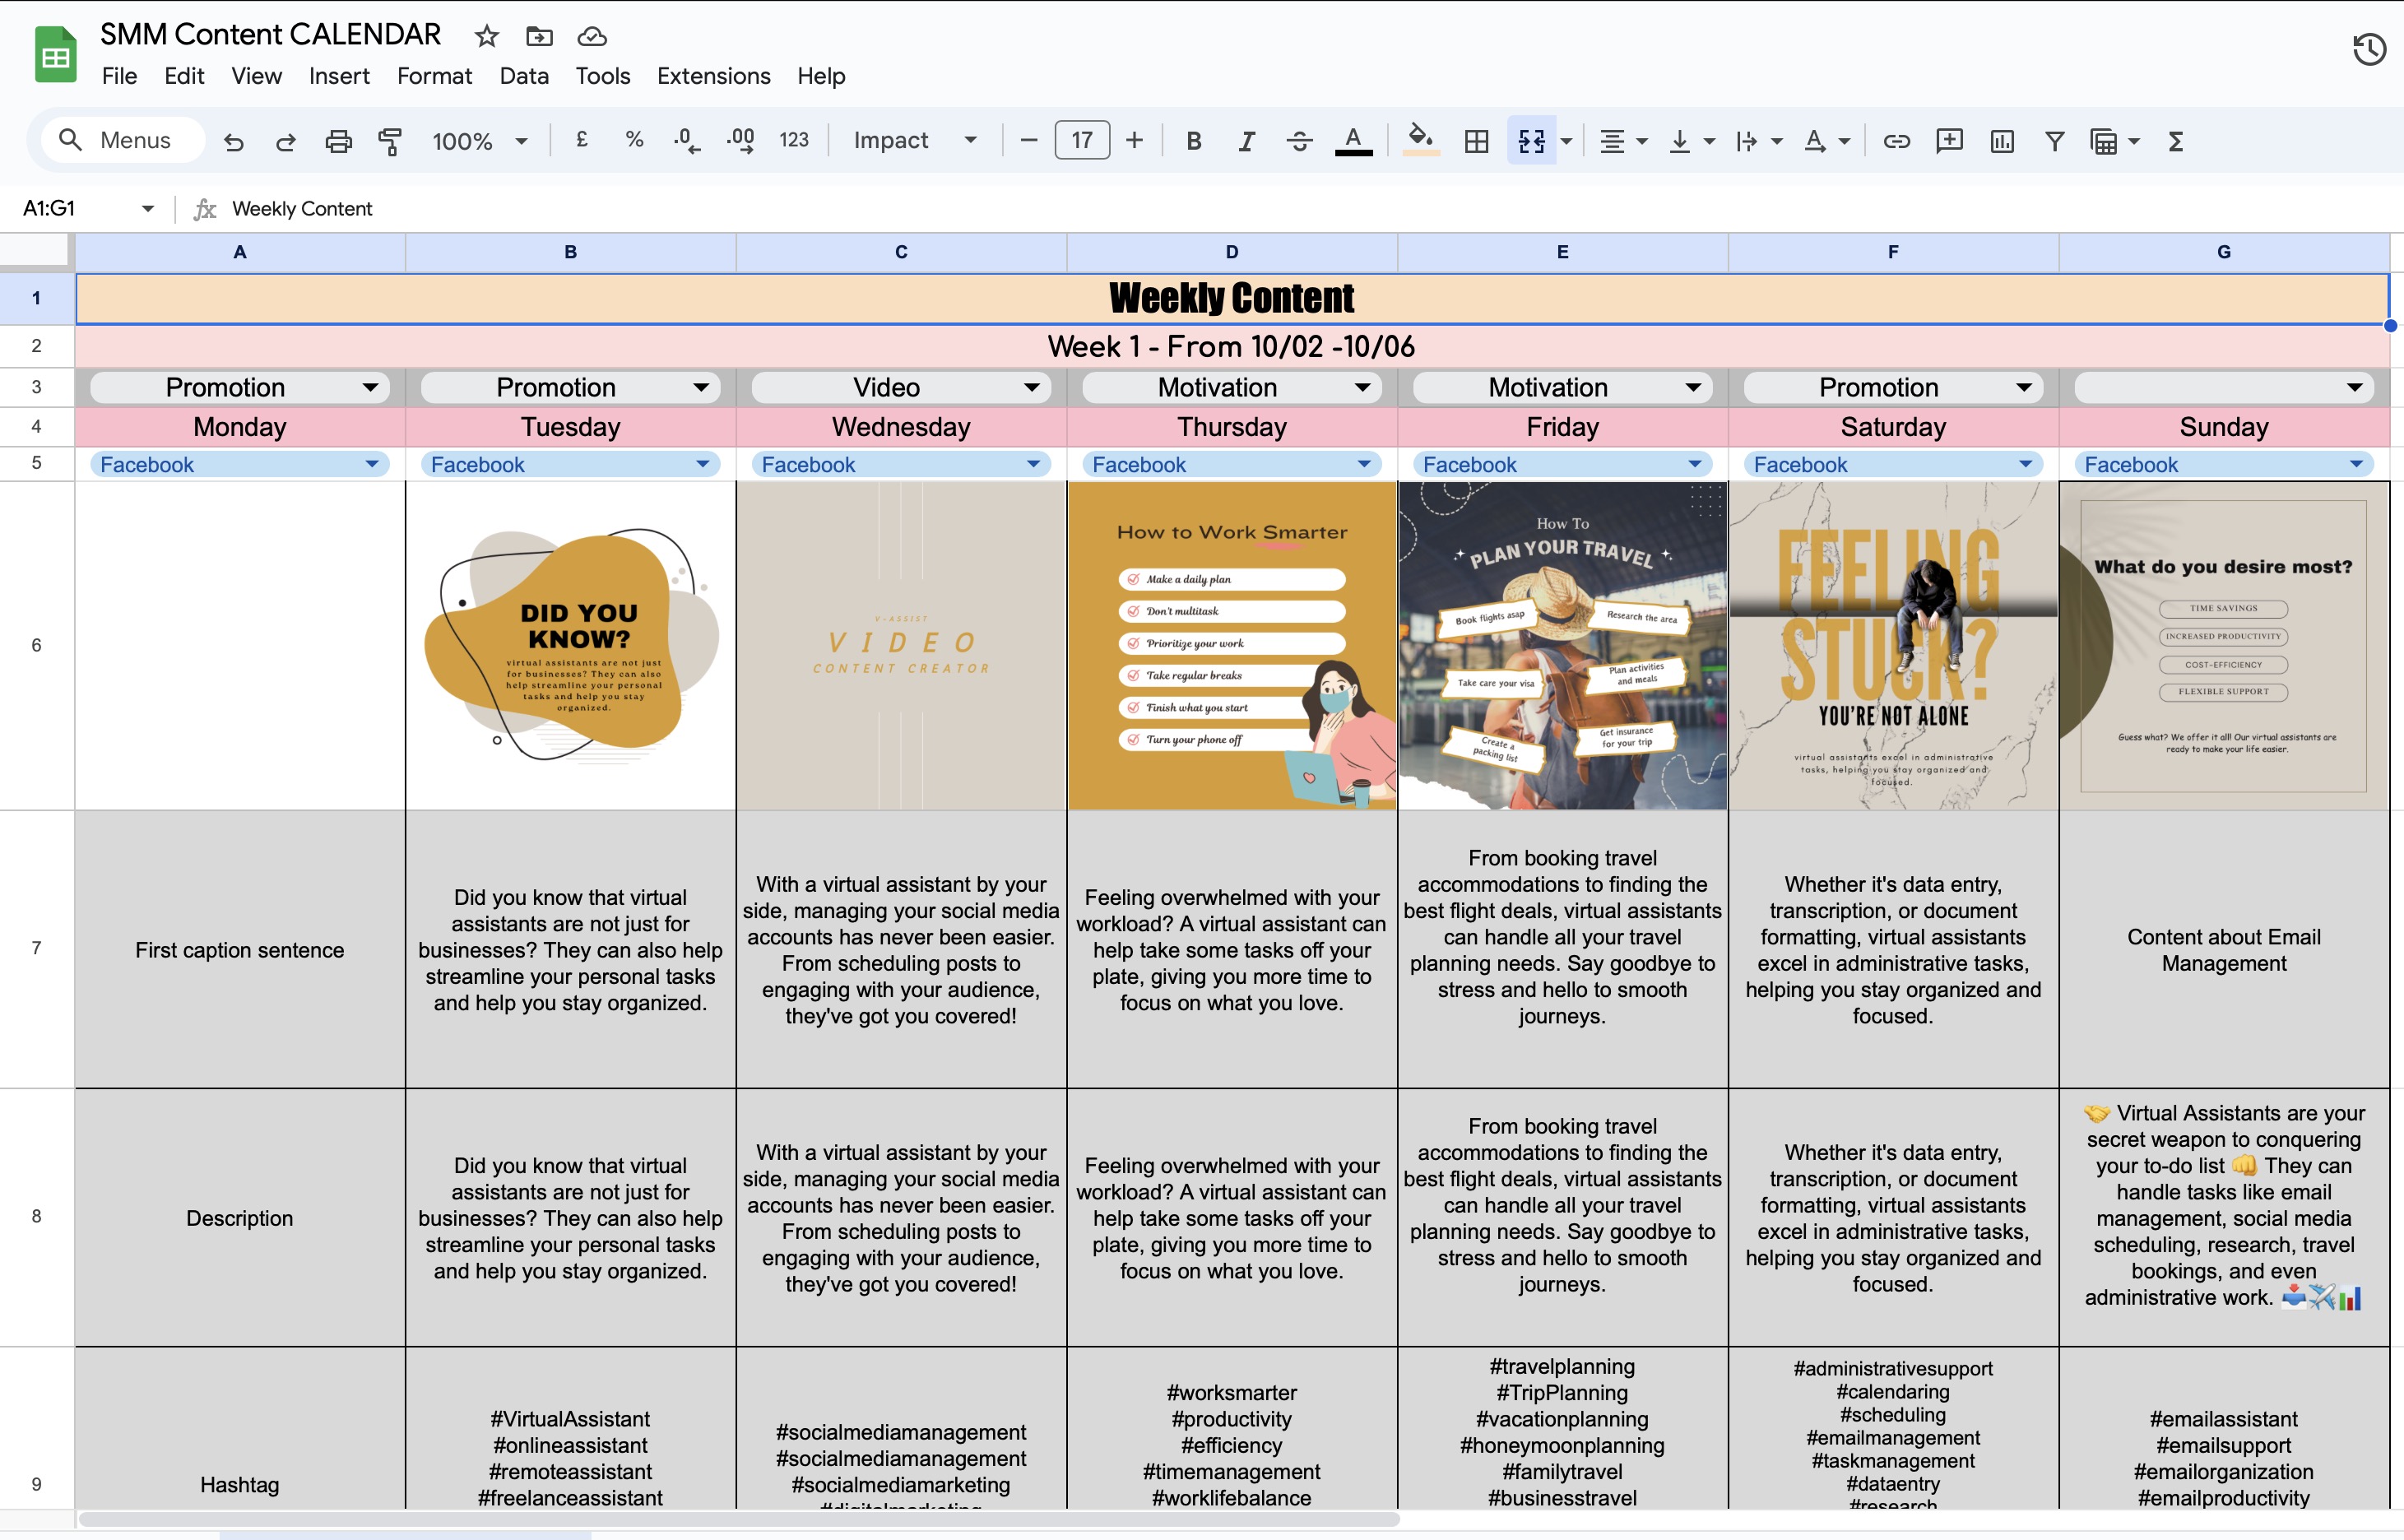Toggle italic formatting

(x=1246, y=141)
